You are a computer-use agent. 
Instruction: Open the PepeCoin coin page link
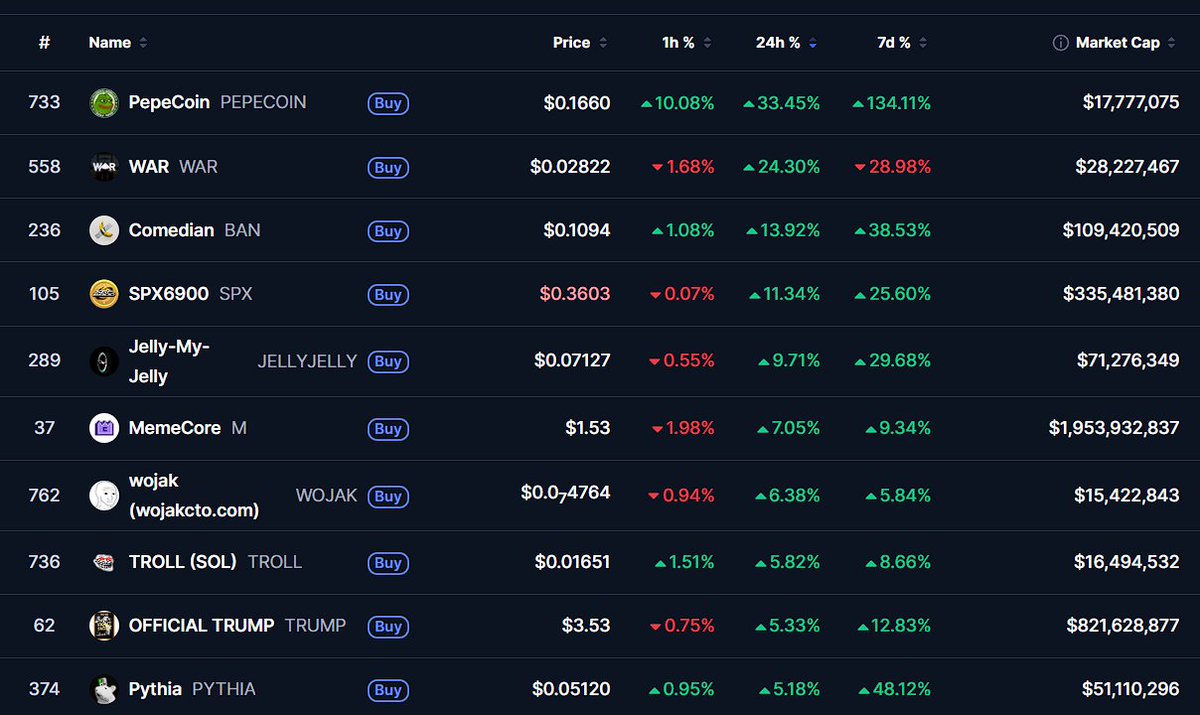point(169,102)
